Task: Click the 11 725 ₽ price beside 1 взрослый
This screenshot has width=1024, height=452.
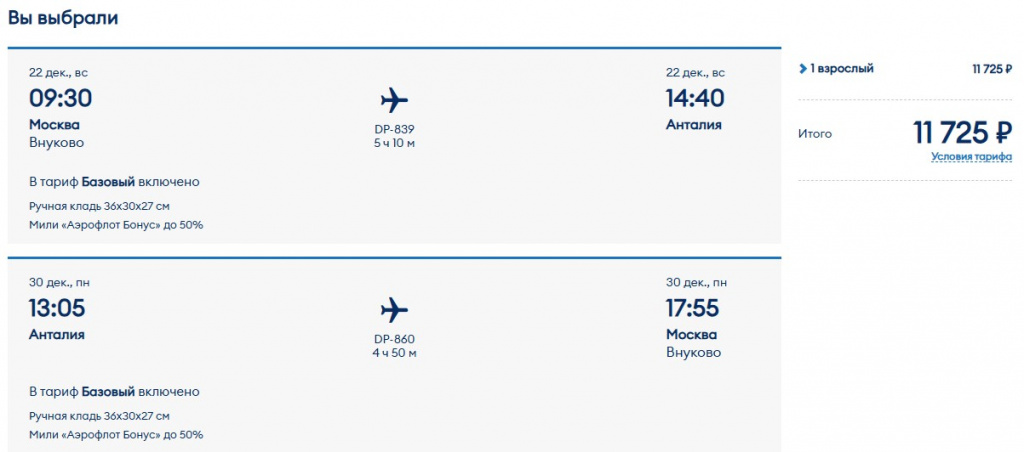Action: click(991, 69)
